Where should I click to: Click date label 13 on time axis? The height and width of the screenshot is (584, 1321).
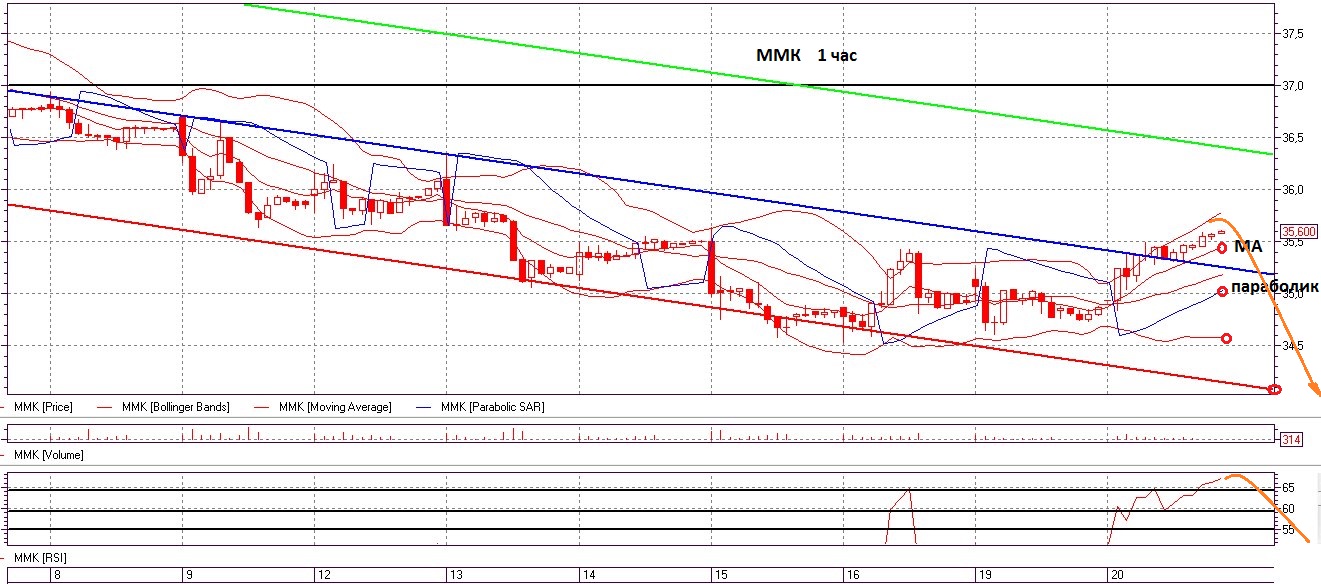pyautogui.click(x=455, y=576)
